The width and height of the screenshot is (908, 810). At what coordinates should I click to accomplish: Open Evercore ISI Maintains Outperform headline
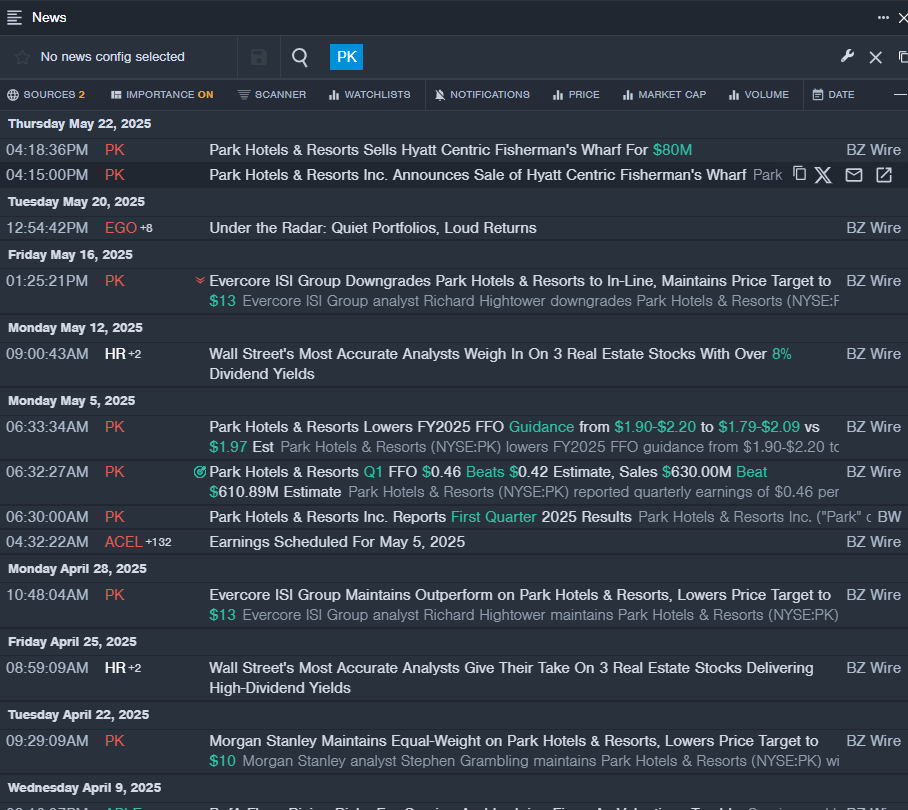[520, 604]
